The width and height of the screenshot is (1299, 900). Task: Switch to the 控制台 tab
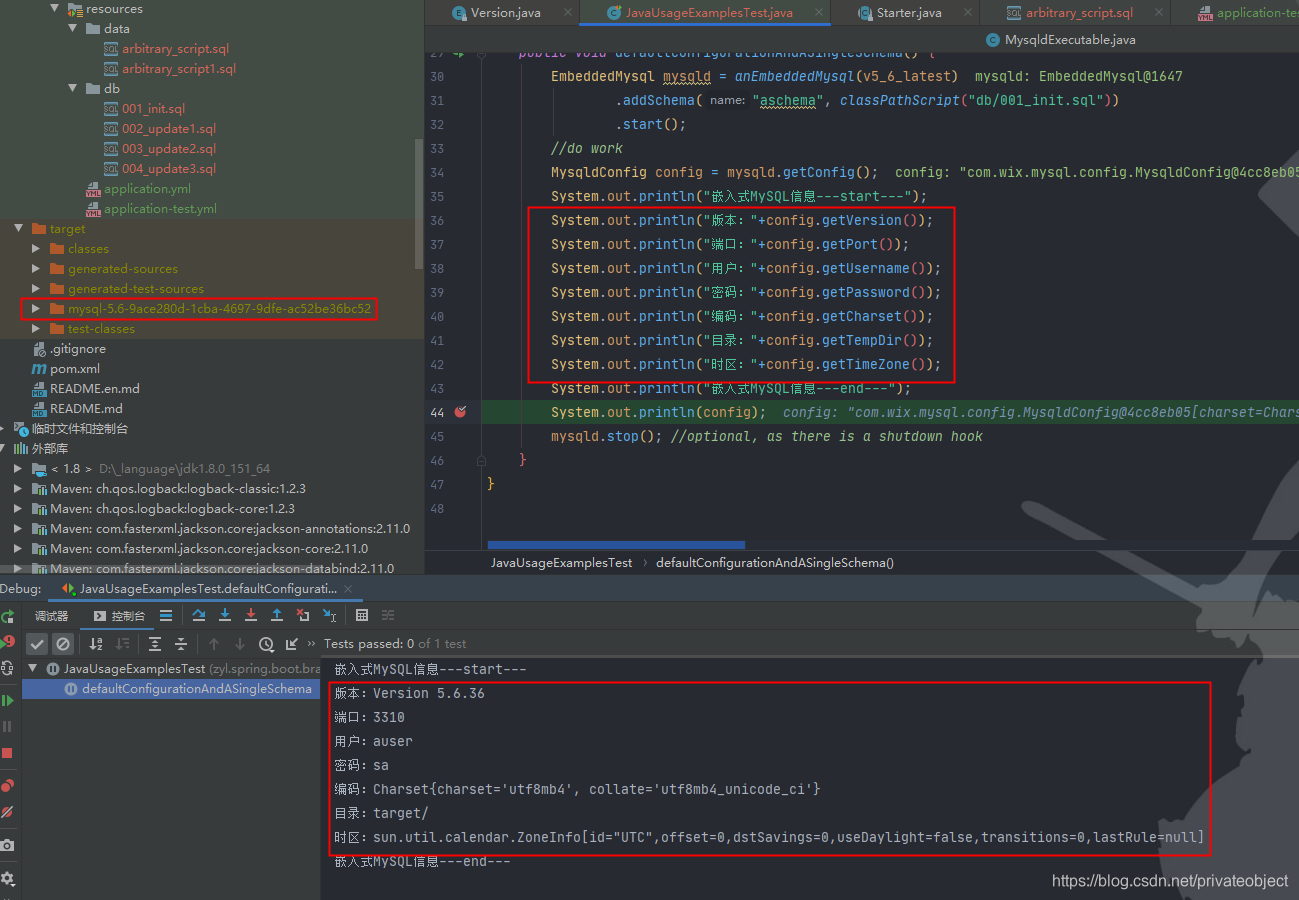(118, 616)
